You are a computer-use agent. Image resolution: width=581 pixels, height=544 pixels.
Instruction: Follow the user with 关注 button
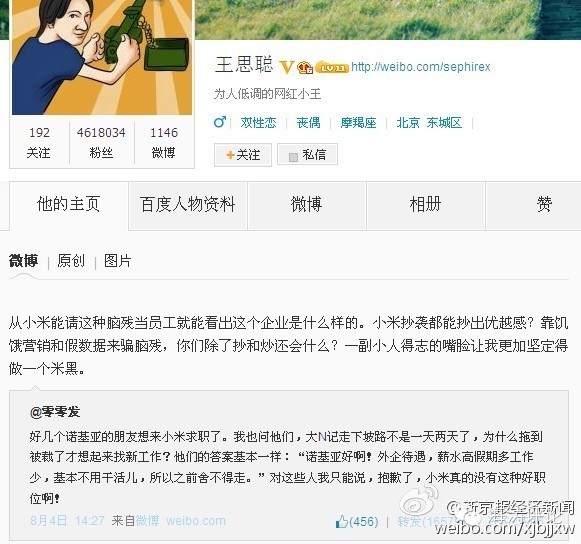[243, 155]
